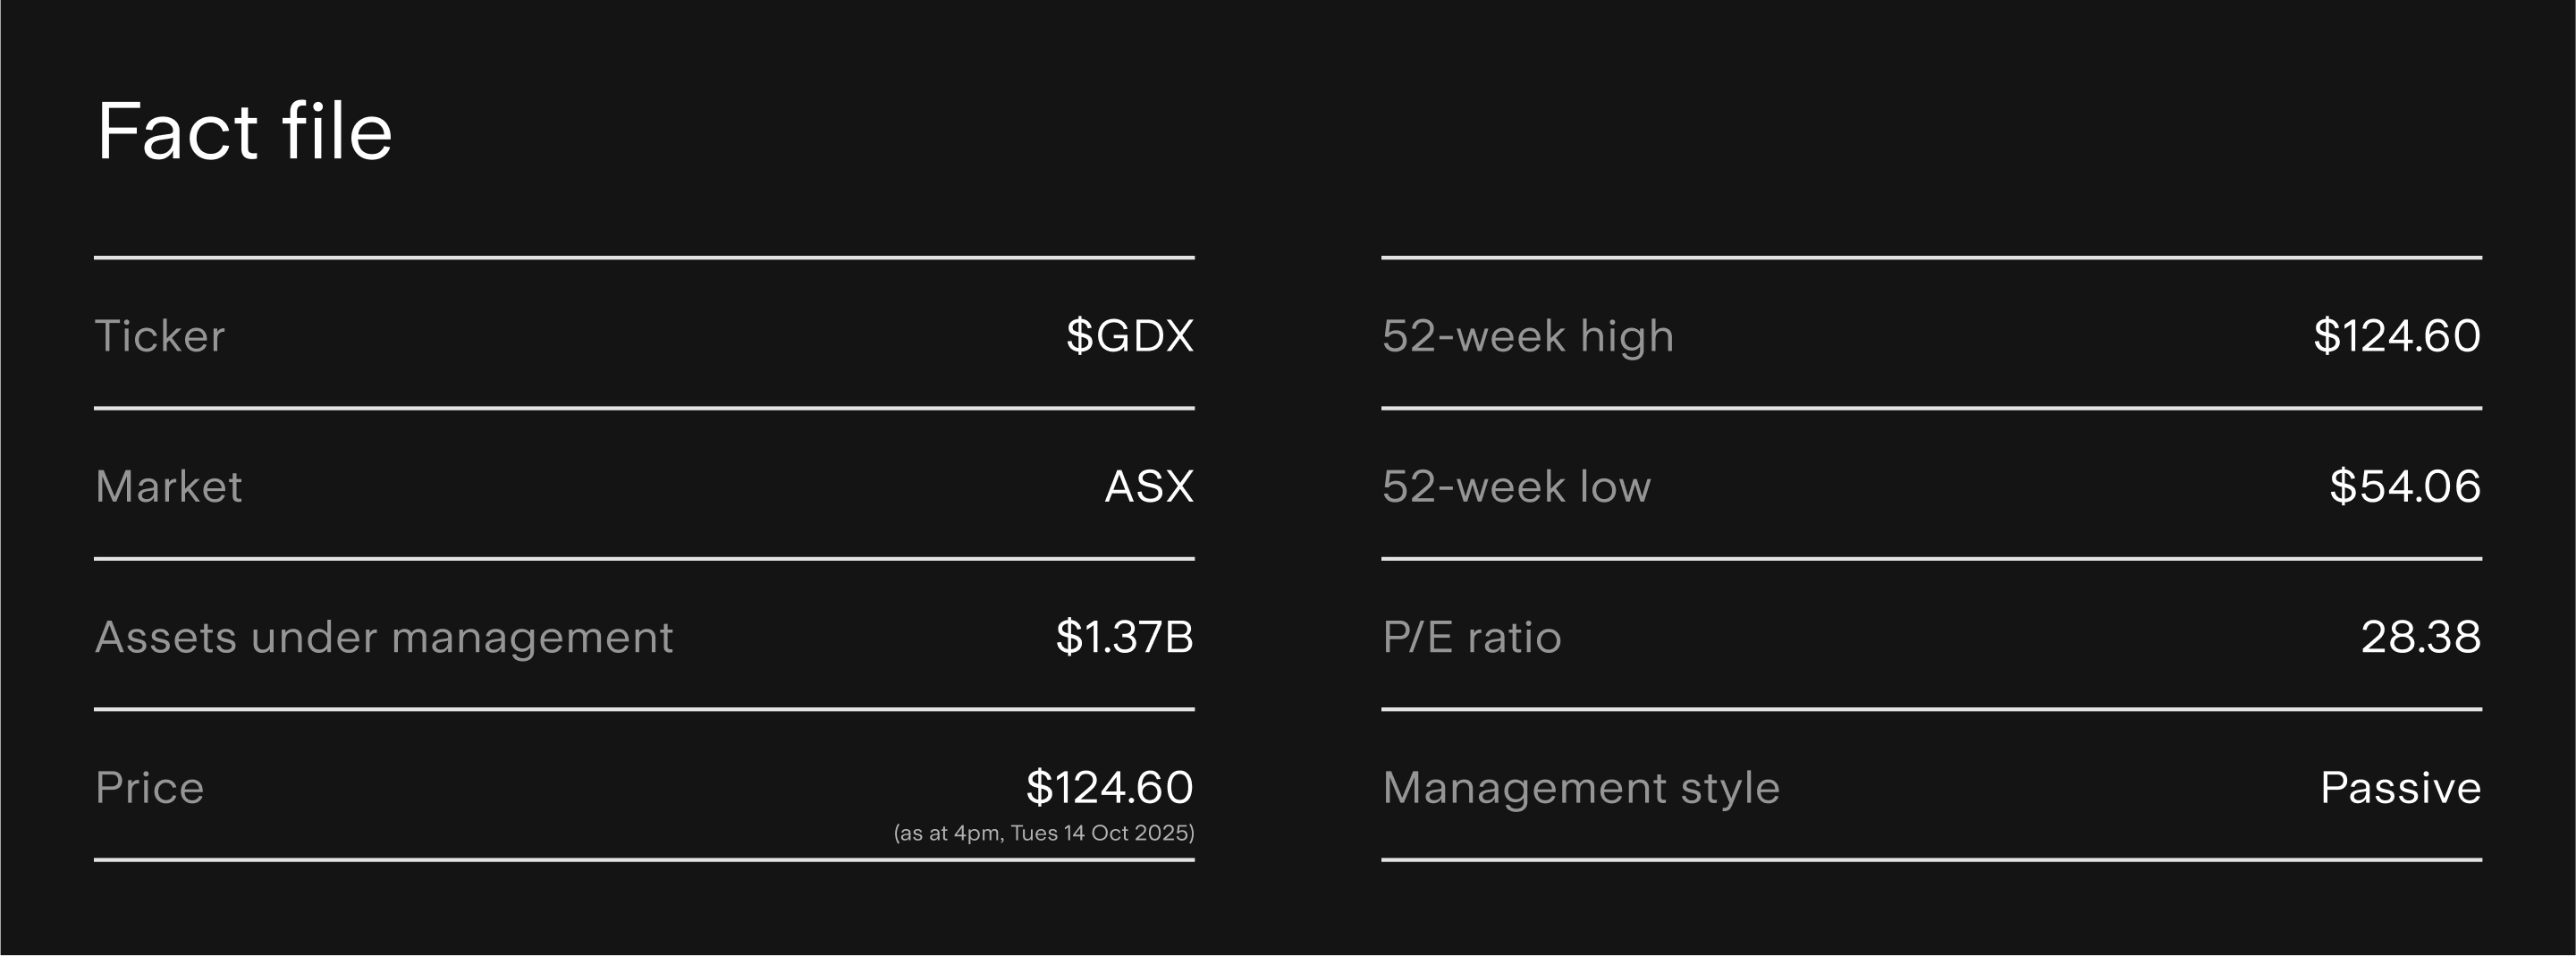Viewport: 2576px width, 956px height.
Task: Click the $124.60 value in the Price row
Action: (x=1109, y=788)
